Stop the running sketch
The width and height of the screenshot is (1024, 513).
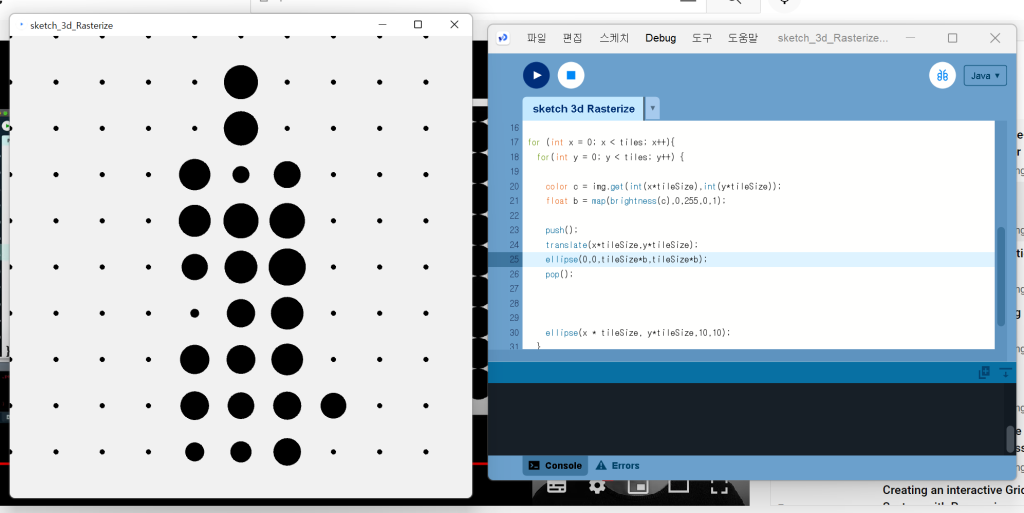tap(571, 75)
